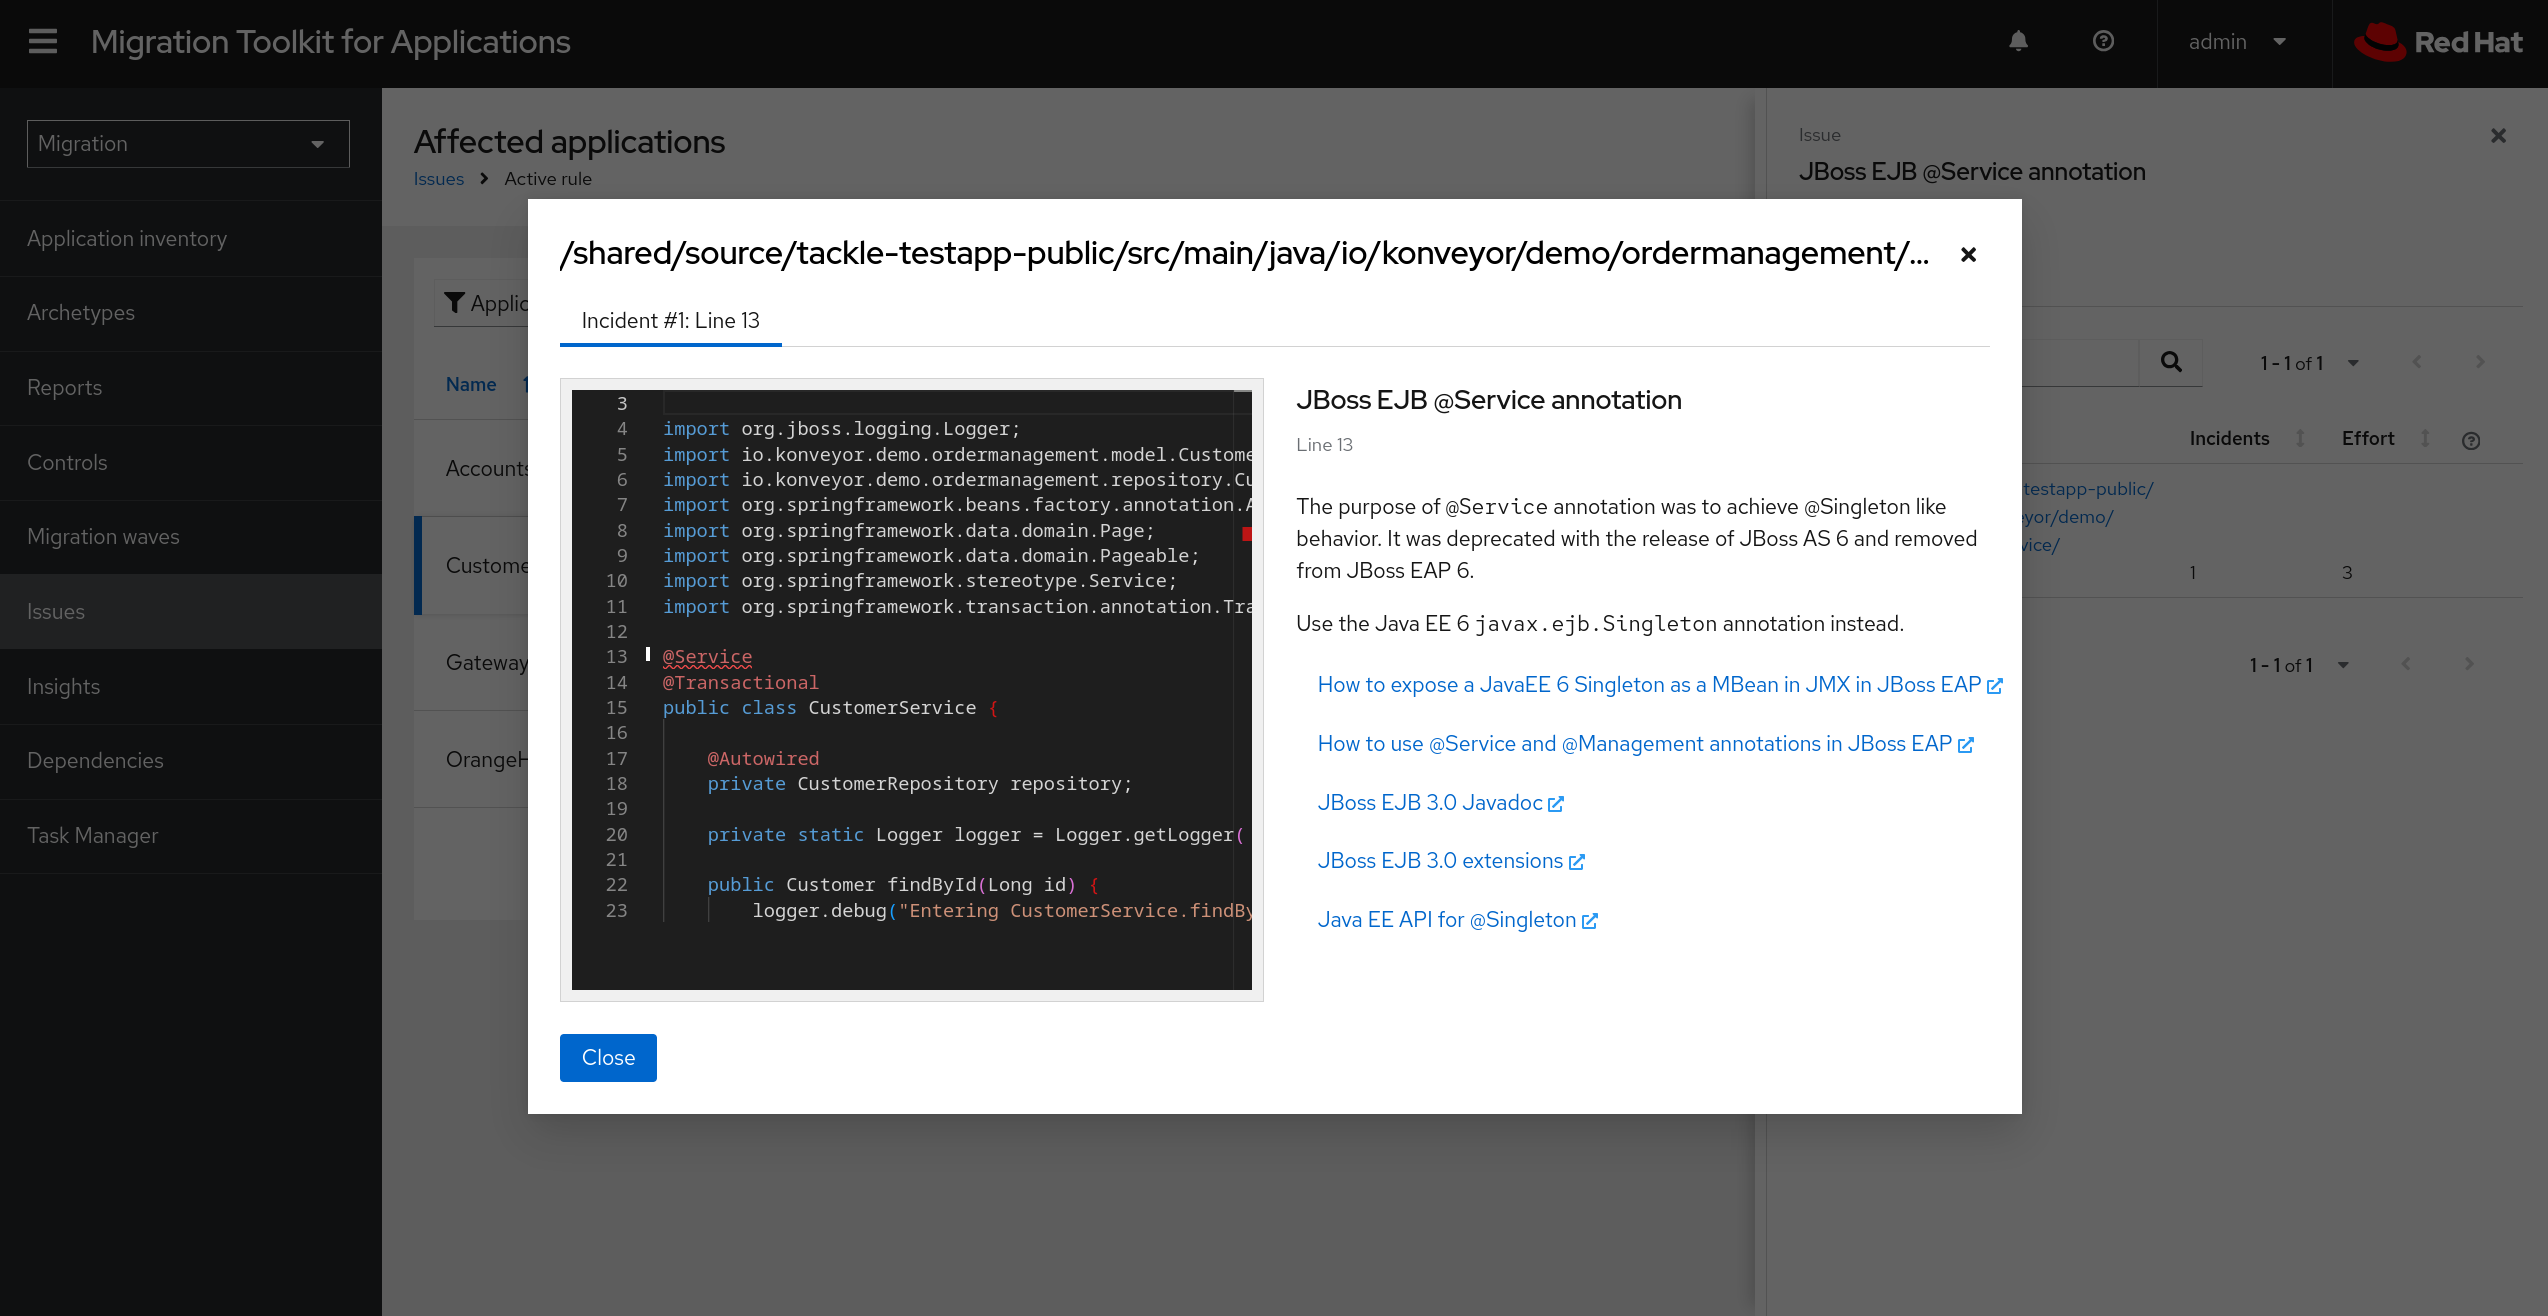Open the notifications bell
Viewport: 2548px width, 1316px height.
pos(2018,41)
